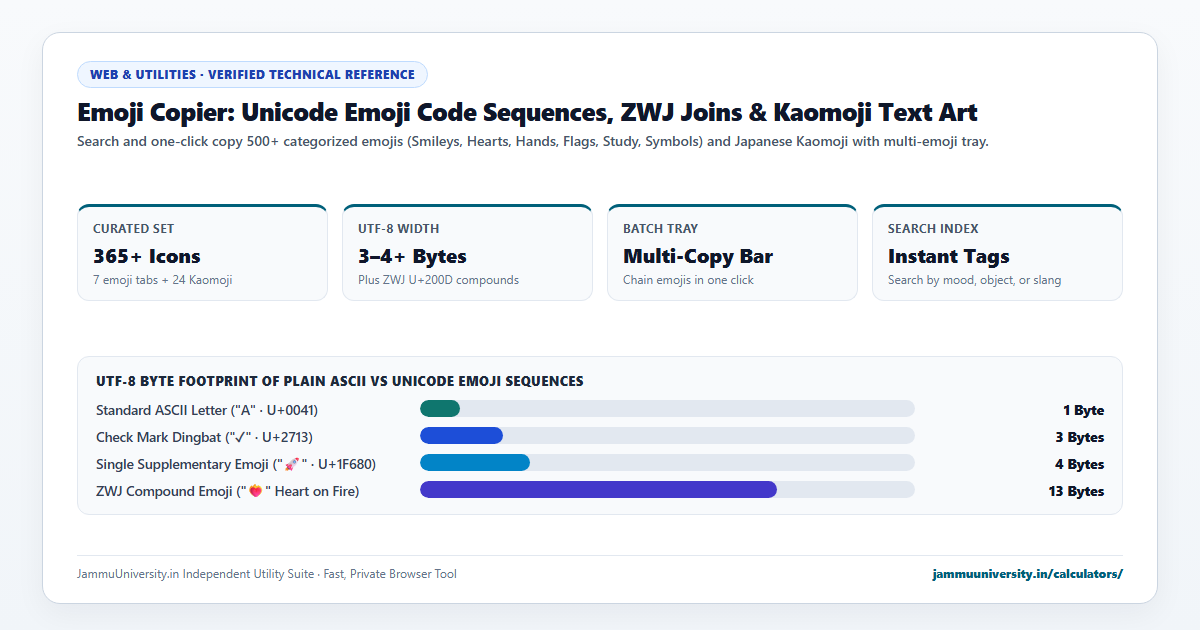Click 'Plus ZWJ U+200D compounds' text

pyautogui.click(x=438, y=280)
